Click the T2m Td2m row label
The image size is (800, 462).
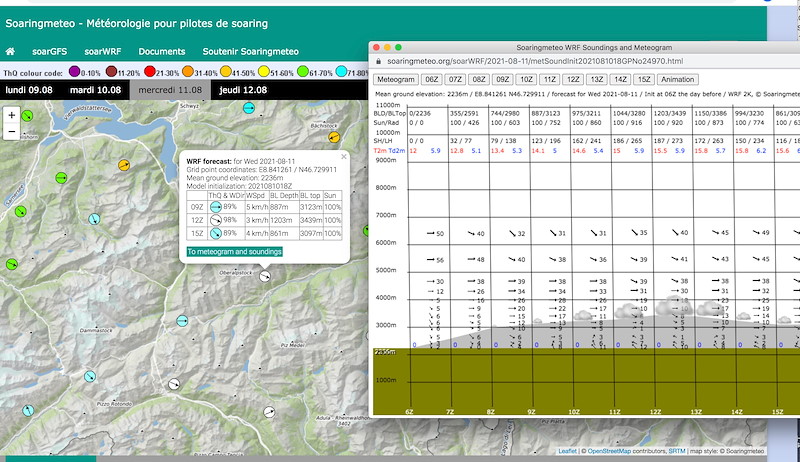389,151
